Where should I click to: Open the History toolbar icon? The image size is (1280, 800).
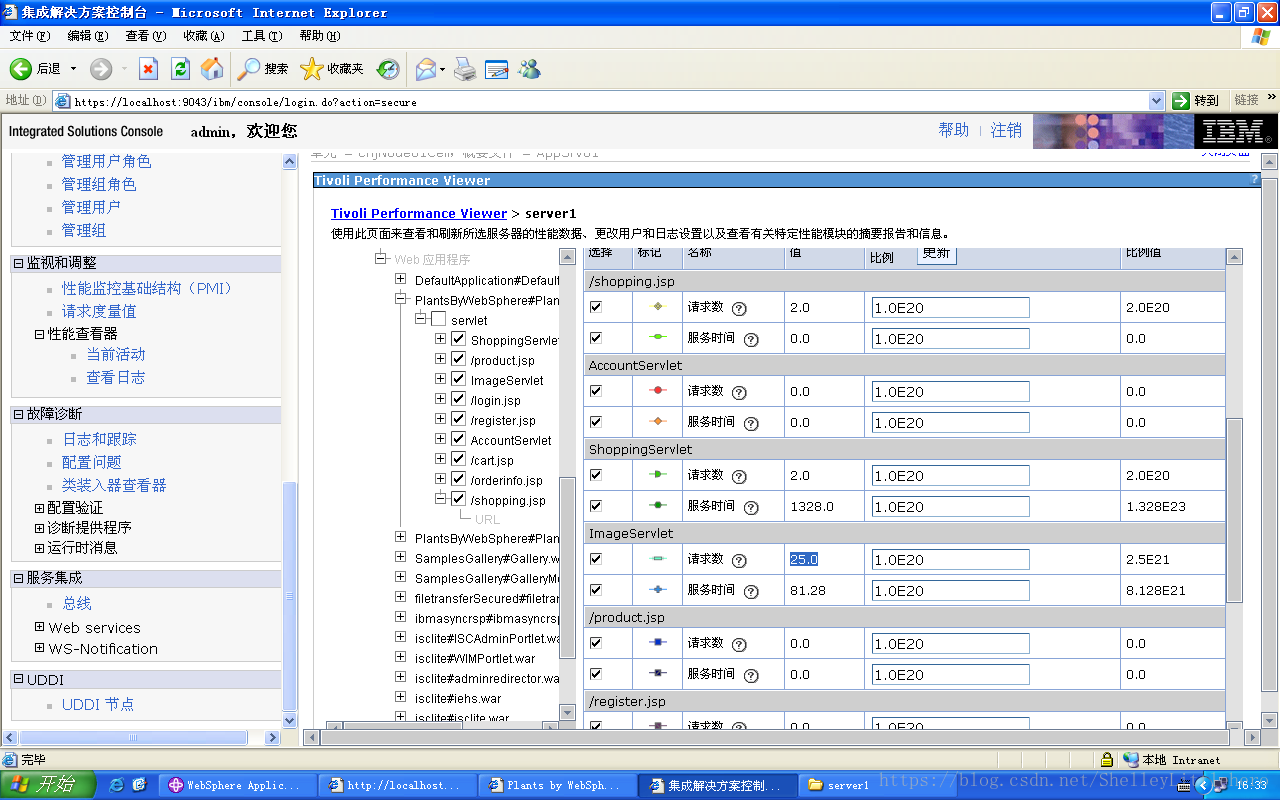coord(388,68)
